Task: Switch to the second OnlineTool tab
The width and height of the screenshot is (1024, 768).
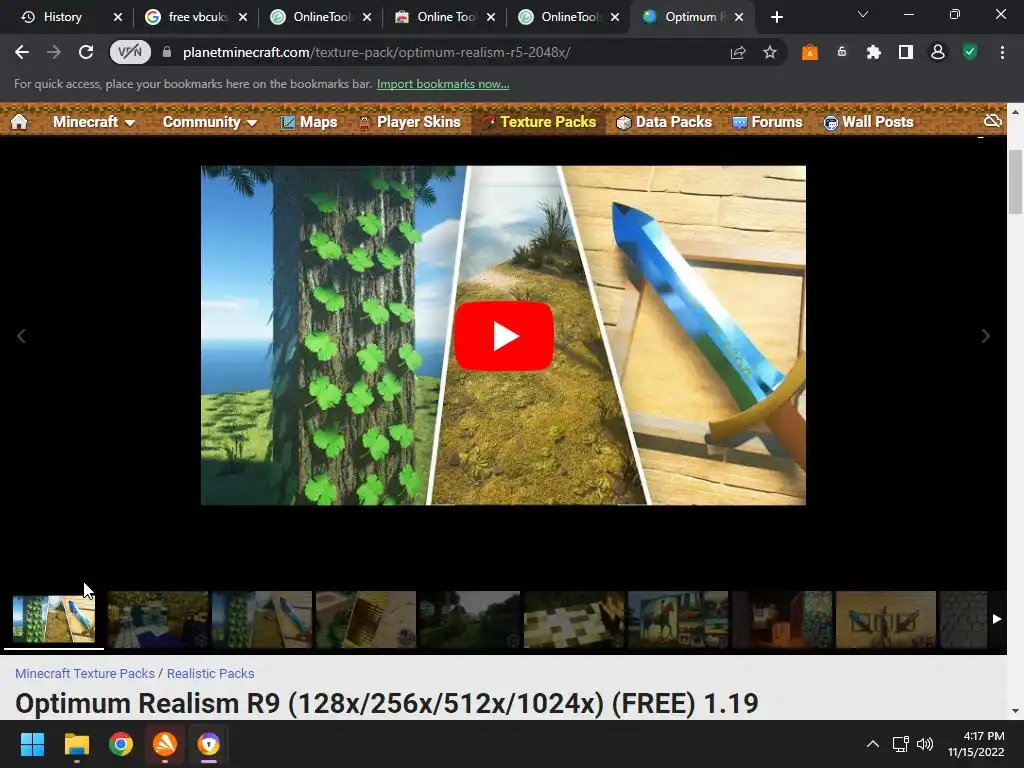Action: coord(321,17)
